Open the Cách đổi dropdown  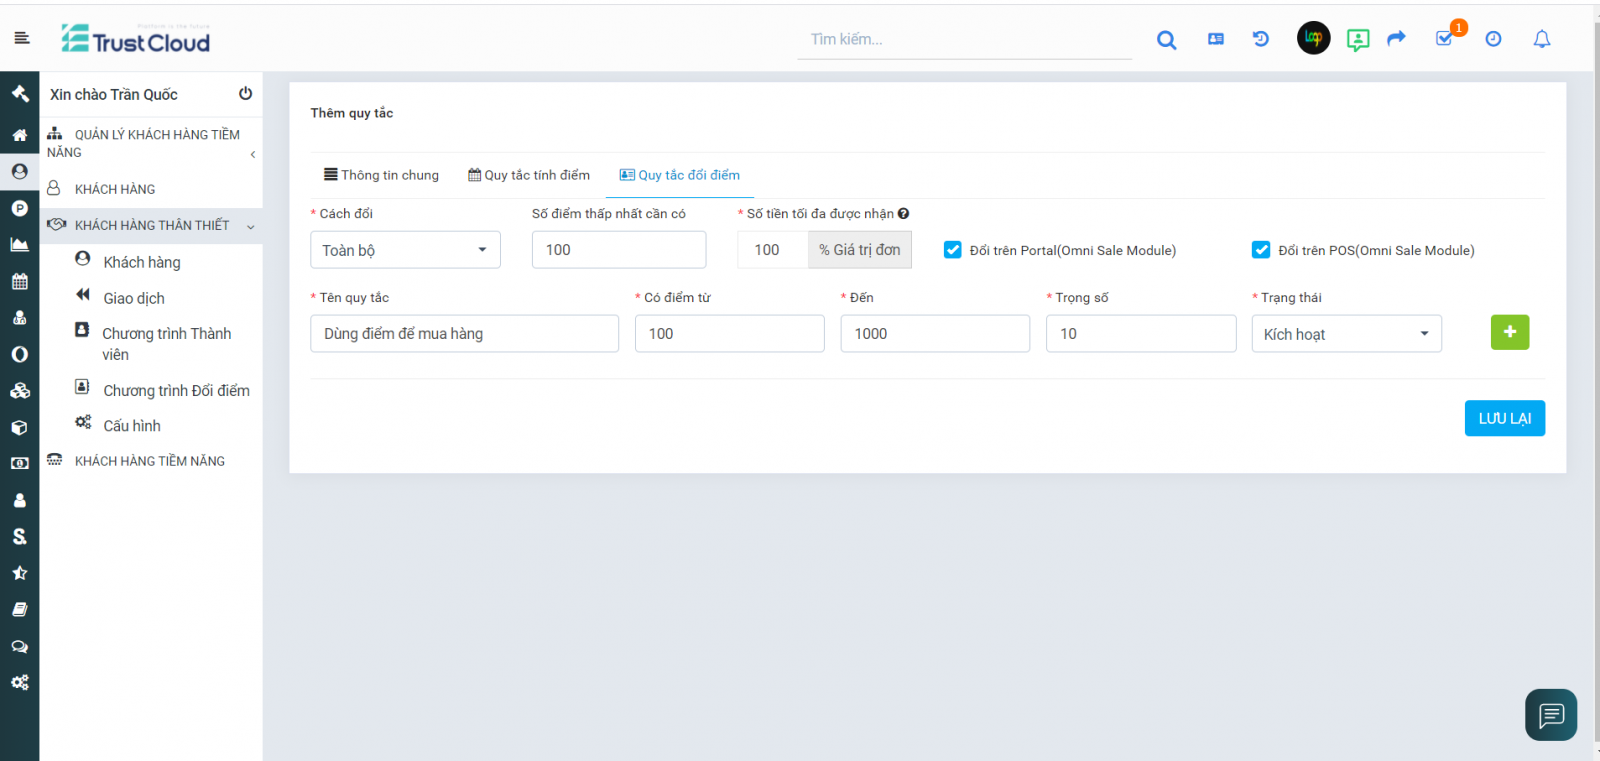405,250
